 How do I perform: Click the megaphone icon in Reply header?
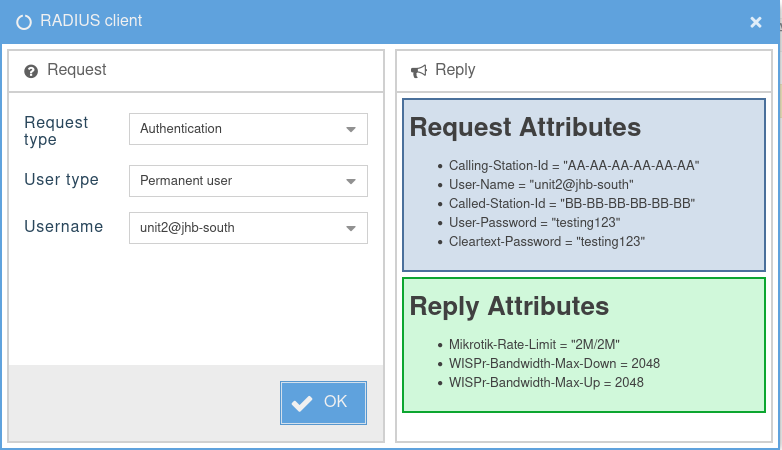419,71
